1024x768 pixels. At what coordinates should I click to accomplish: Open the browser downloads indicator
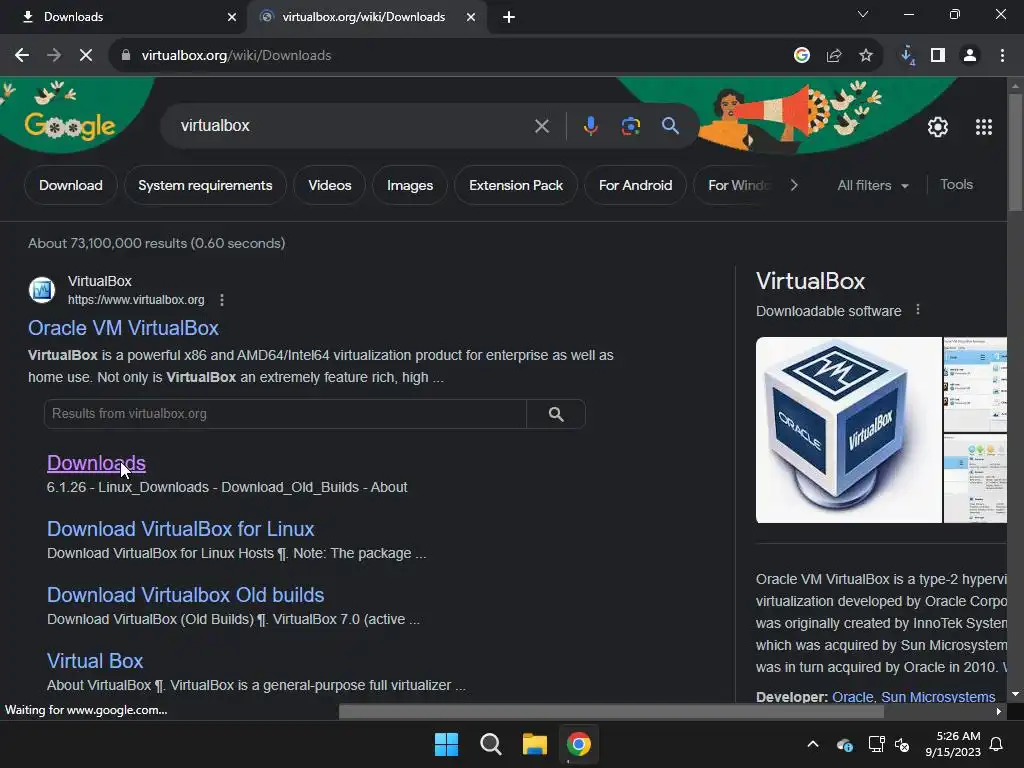[907, 56]
